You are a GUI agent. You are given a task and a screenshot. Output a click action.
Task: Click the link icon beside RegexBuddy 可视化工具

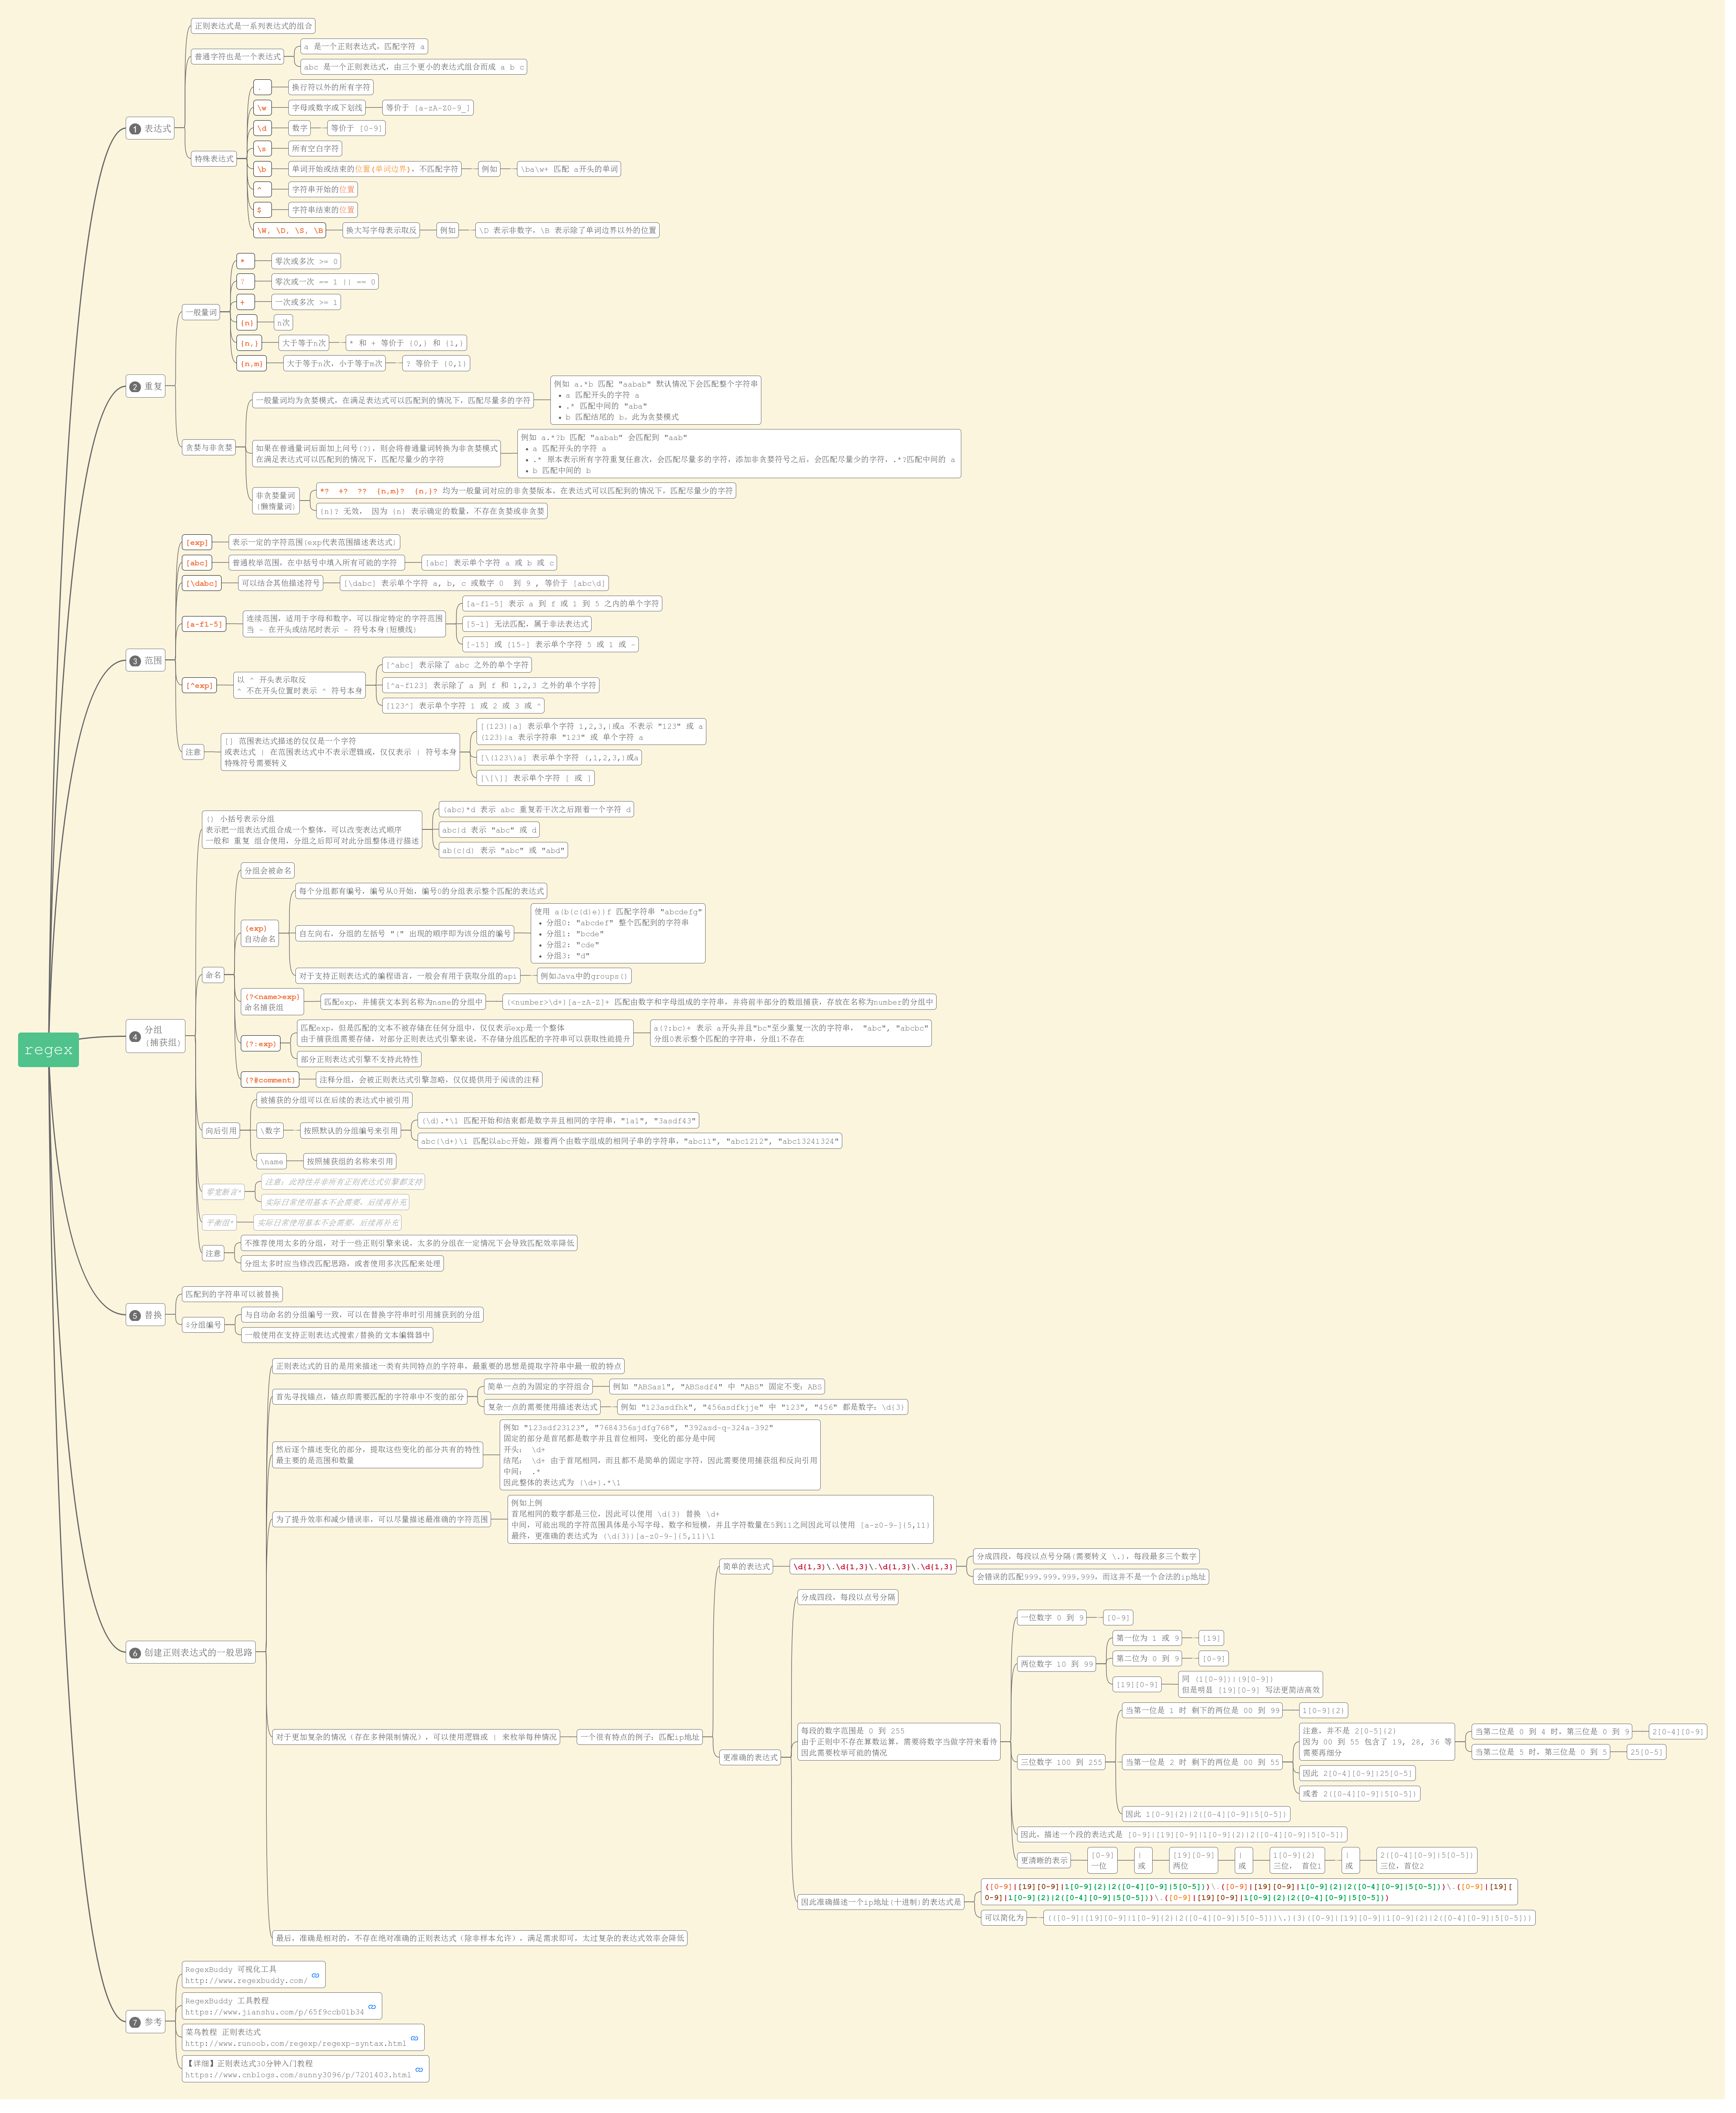pyautogui.click(x=316, y=1975)
